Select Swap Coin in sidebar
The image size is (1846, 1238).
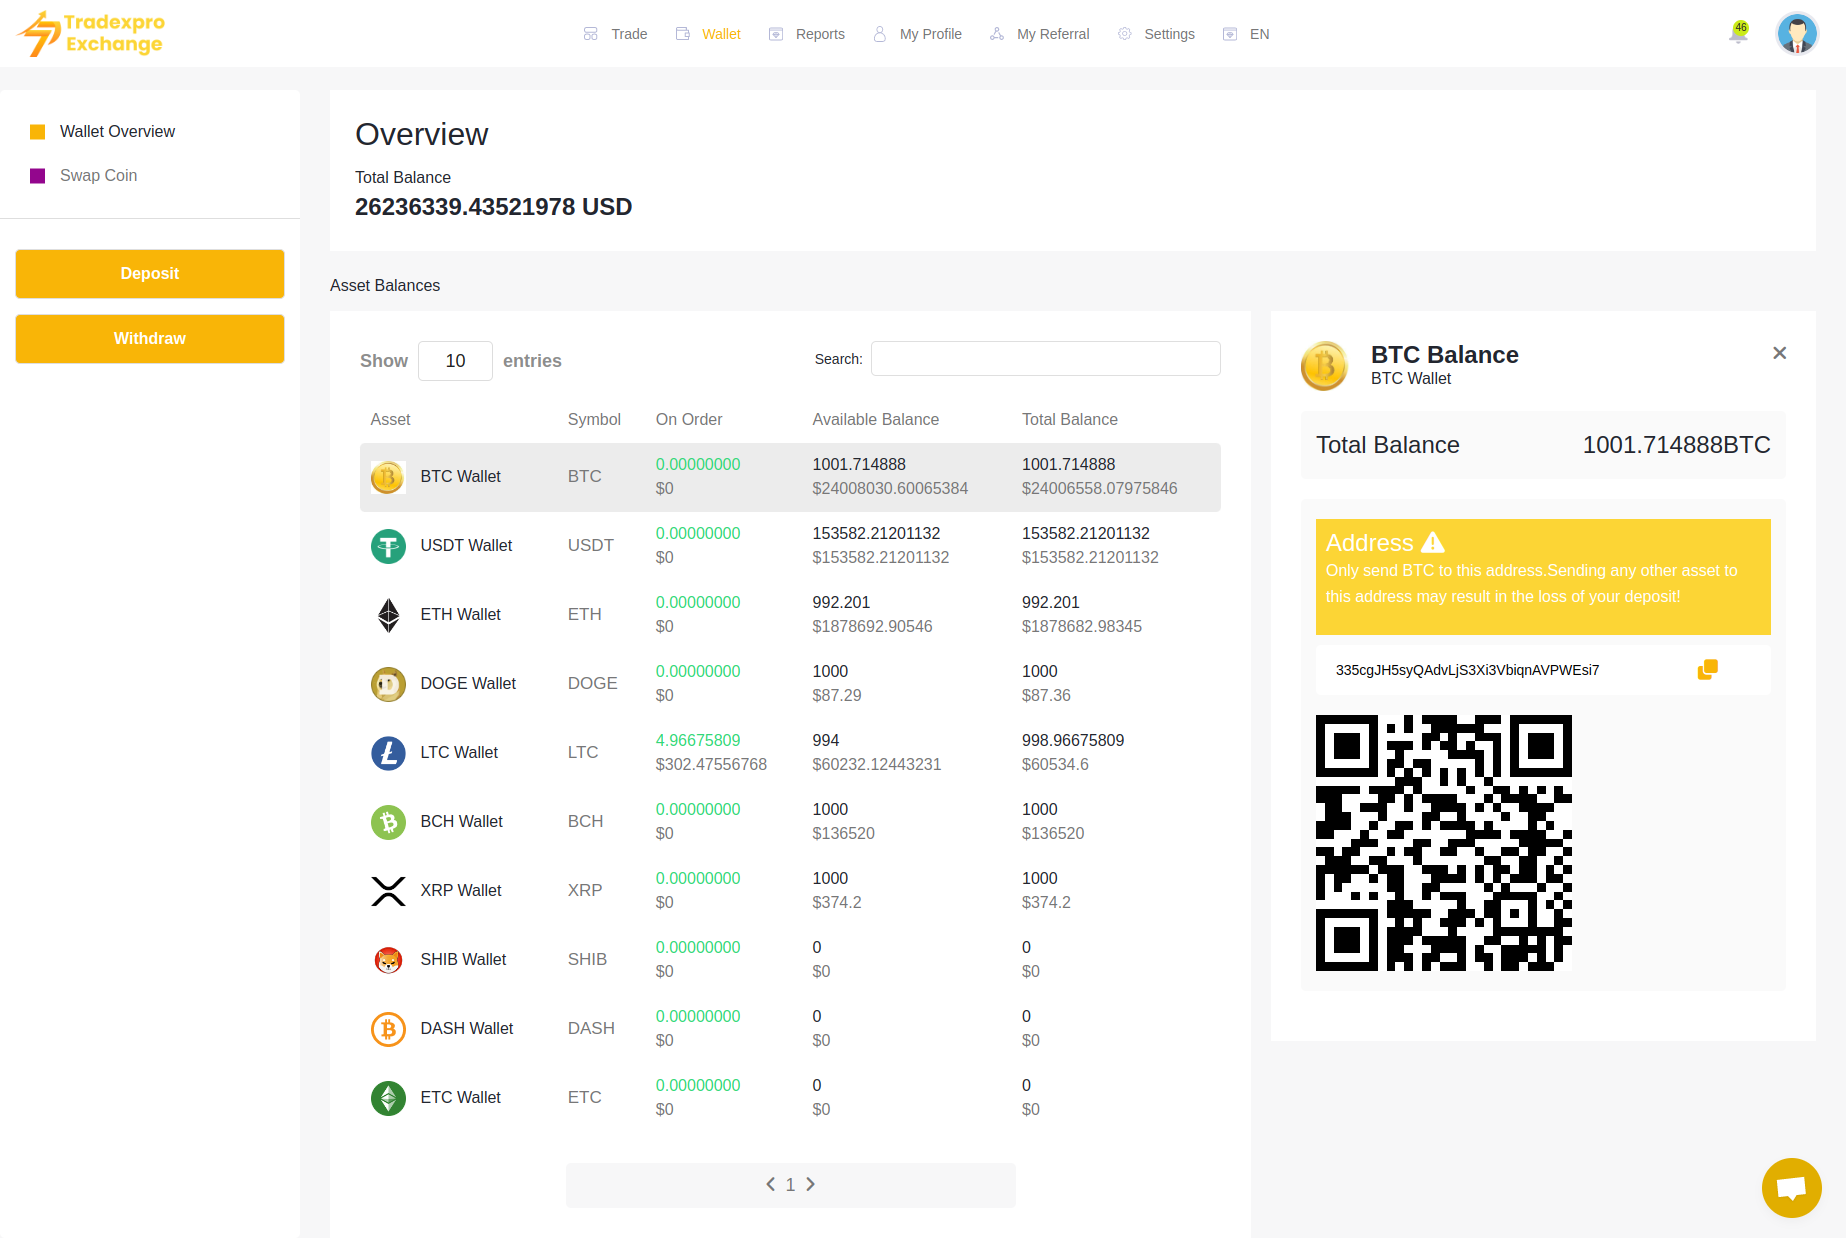coord(98,176)
